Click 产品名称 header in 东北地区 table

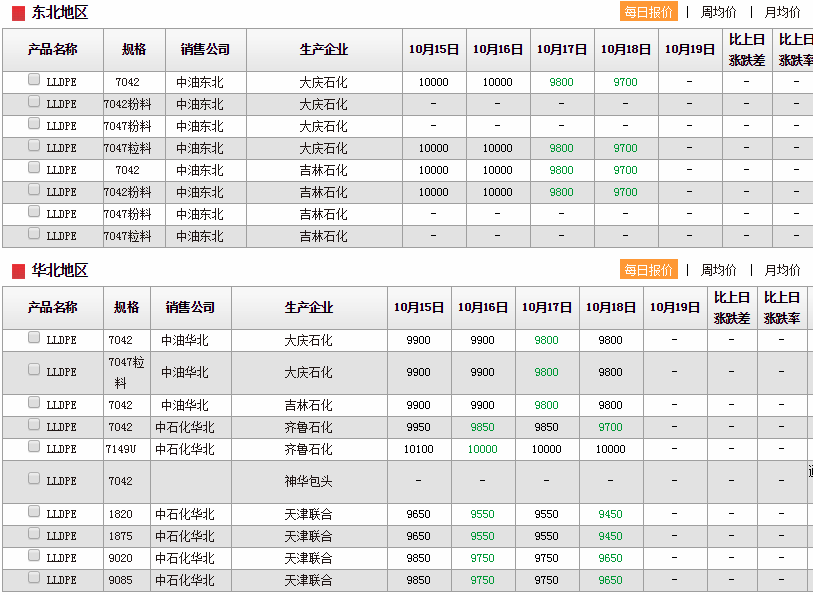[53, 50]
